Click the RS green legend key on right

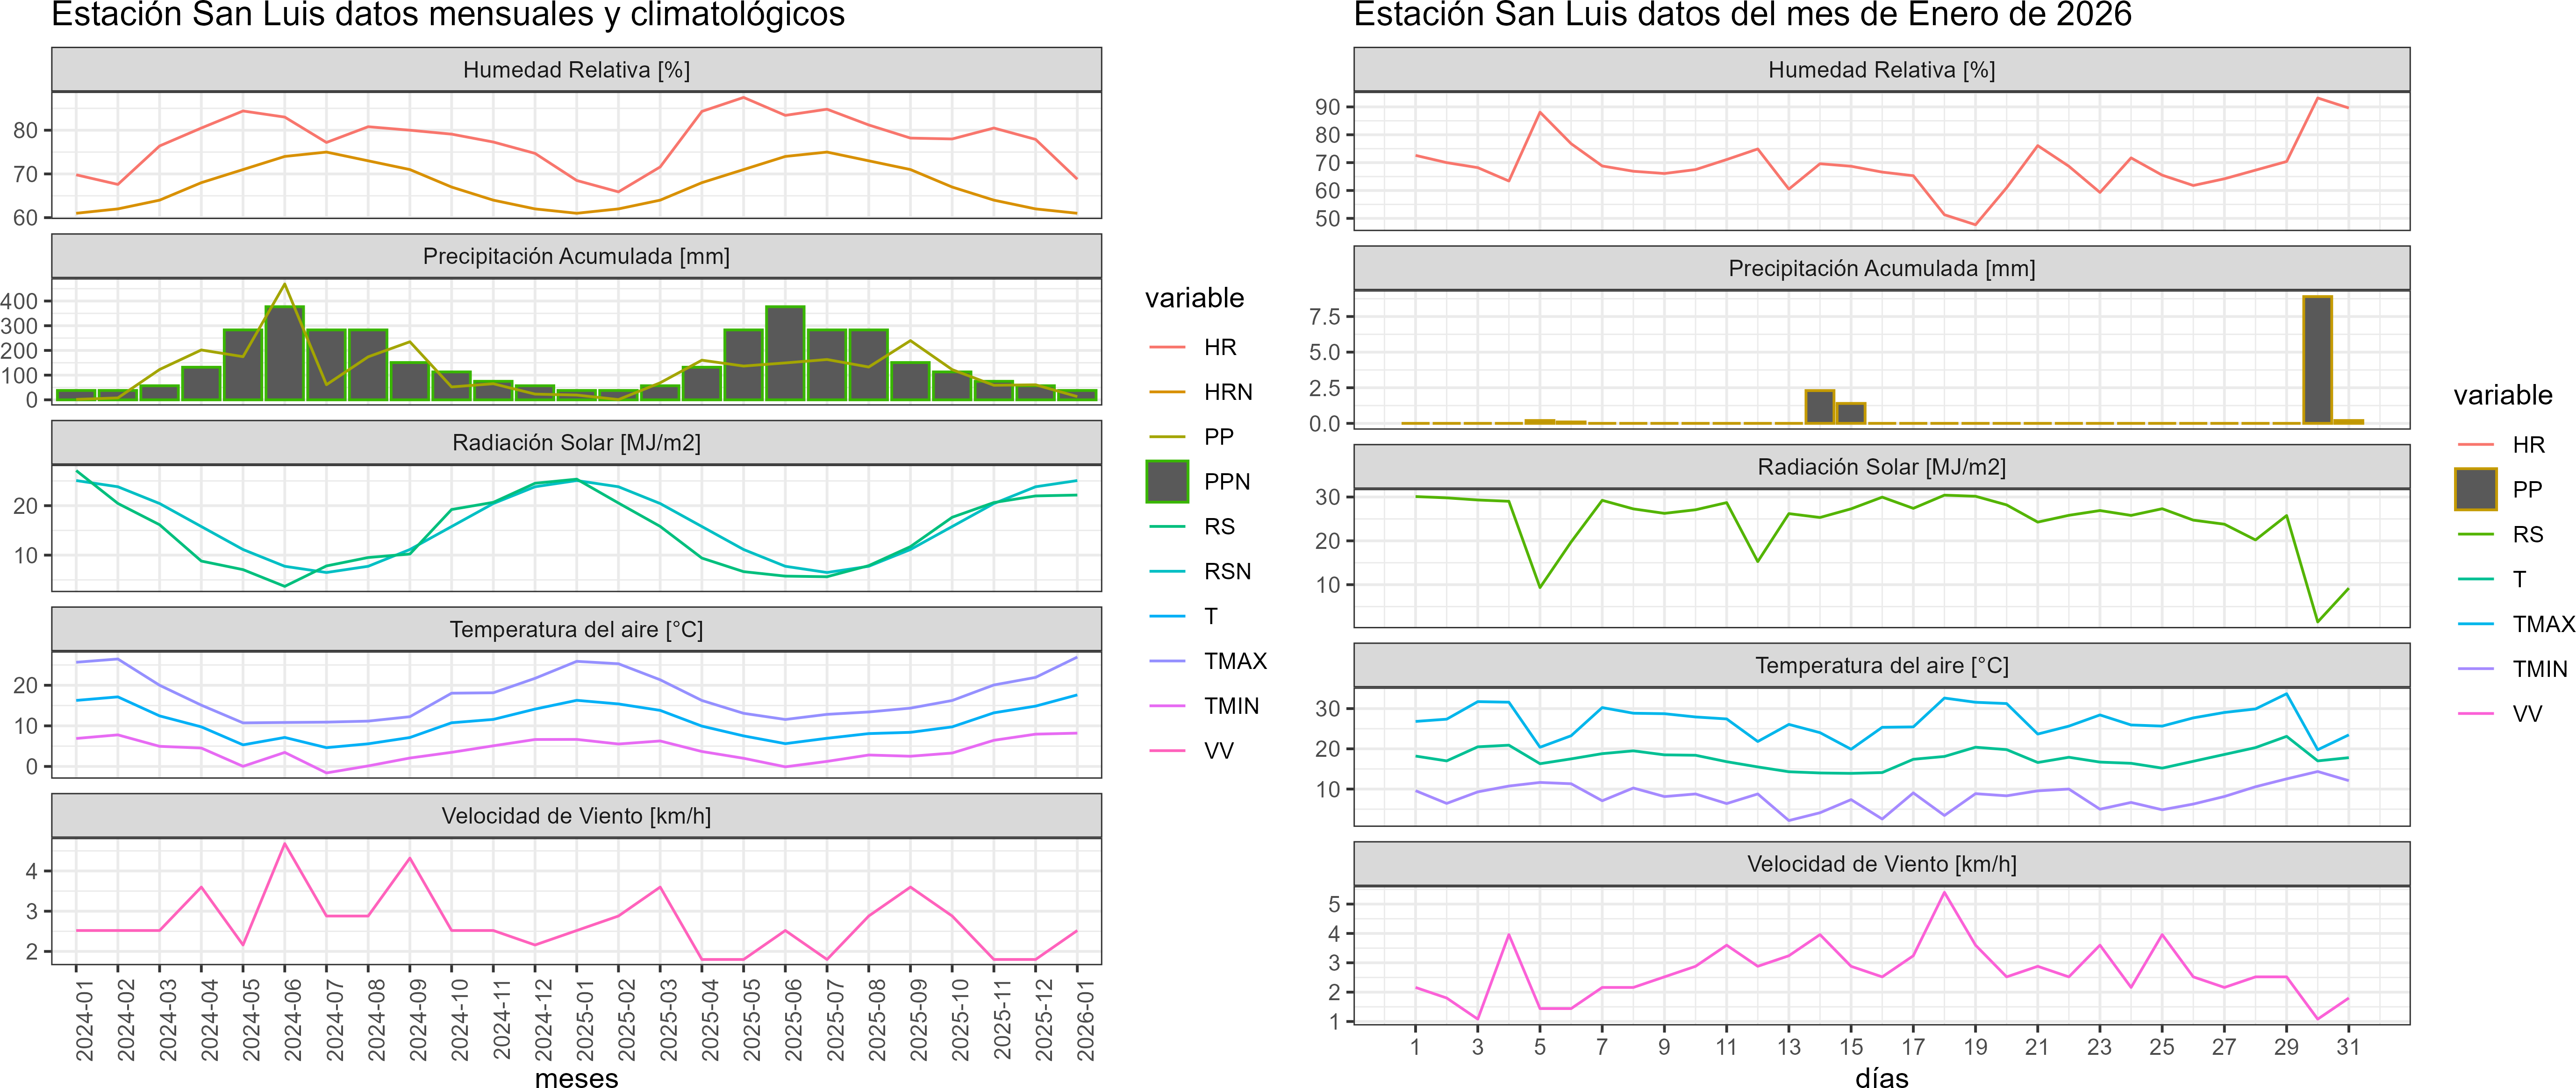2476,534
